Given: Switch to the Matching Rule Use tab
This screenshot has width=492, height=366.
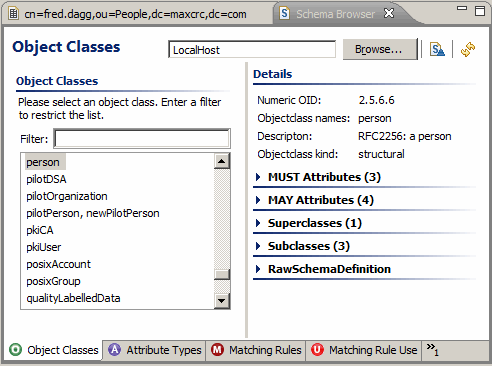Looking at the screenshot, I should 364,350.
